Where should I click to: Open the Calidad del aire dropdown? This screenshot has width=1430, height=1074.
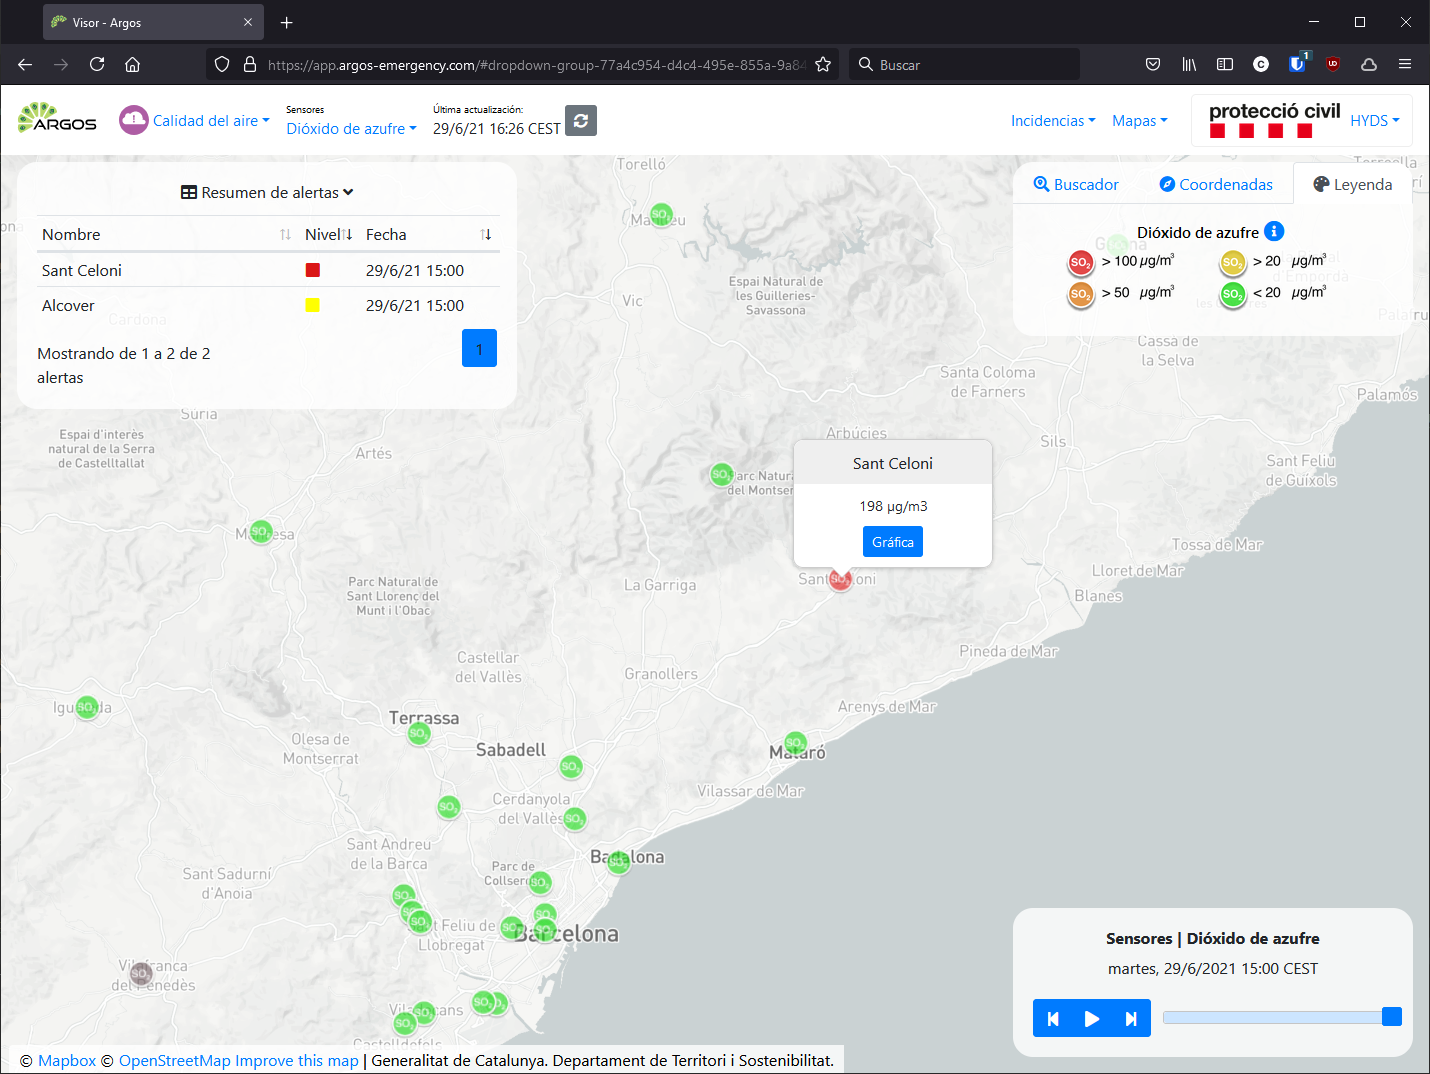tap(211, 120)
